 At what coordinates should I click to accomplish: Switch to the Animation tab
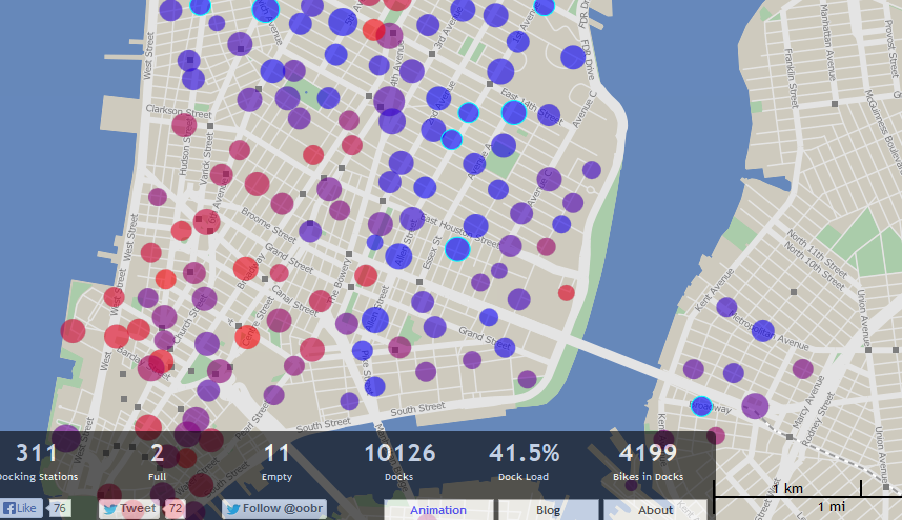point(438,509)
